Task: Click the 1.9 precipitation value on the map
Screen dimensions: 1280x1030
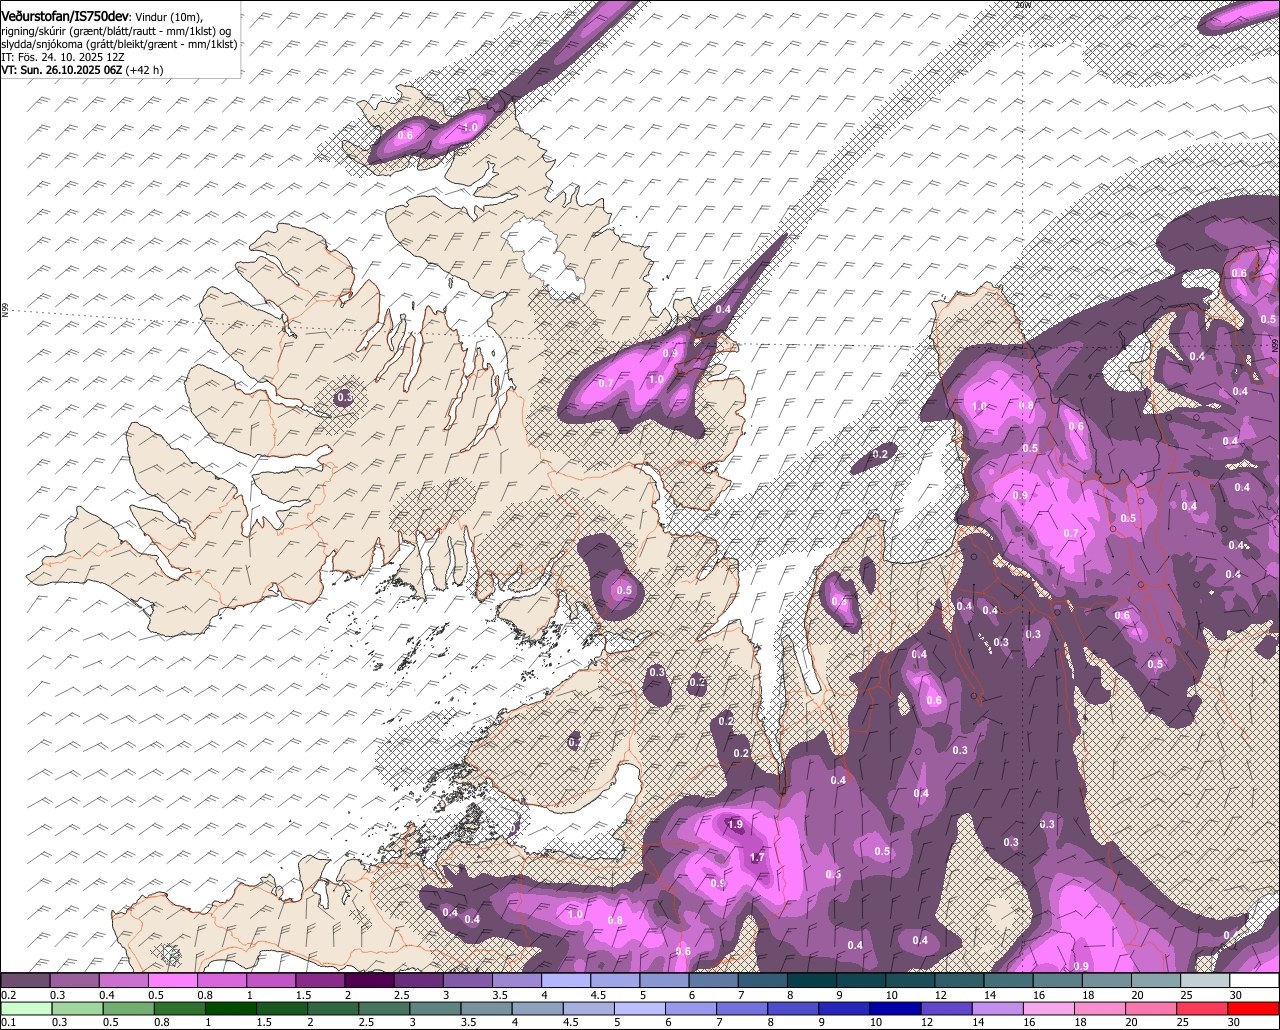Action: coord(735,825)
